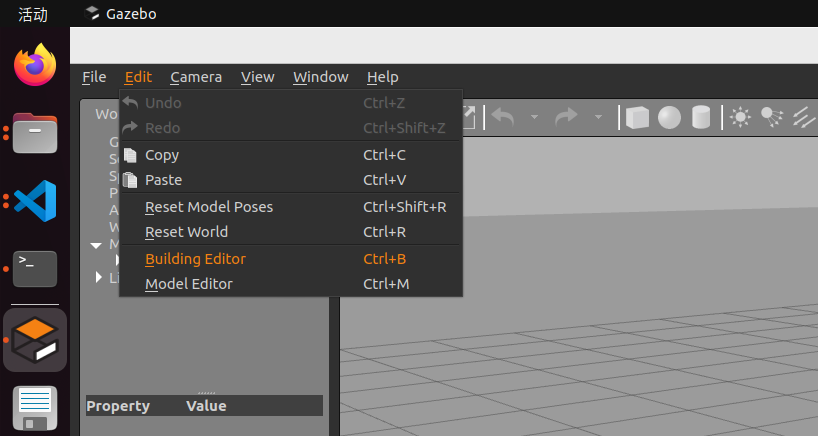
Task: Select Reset World entry
Action: pyautogui.click(x=291, y=232)
